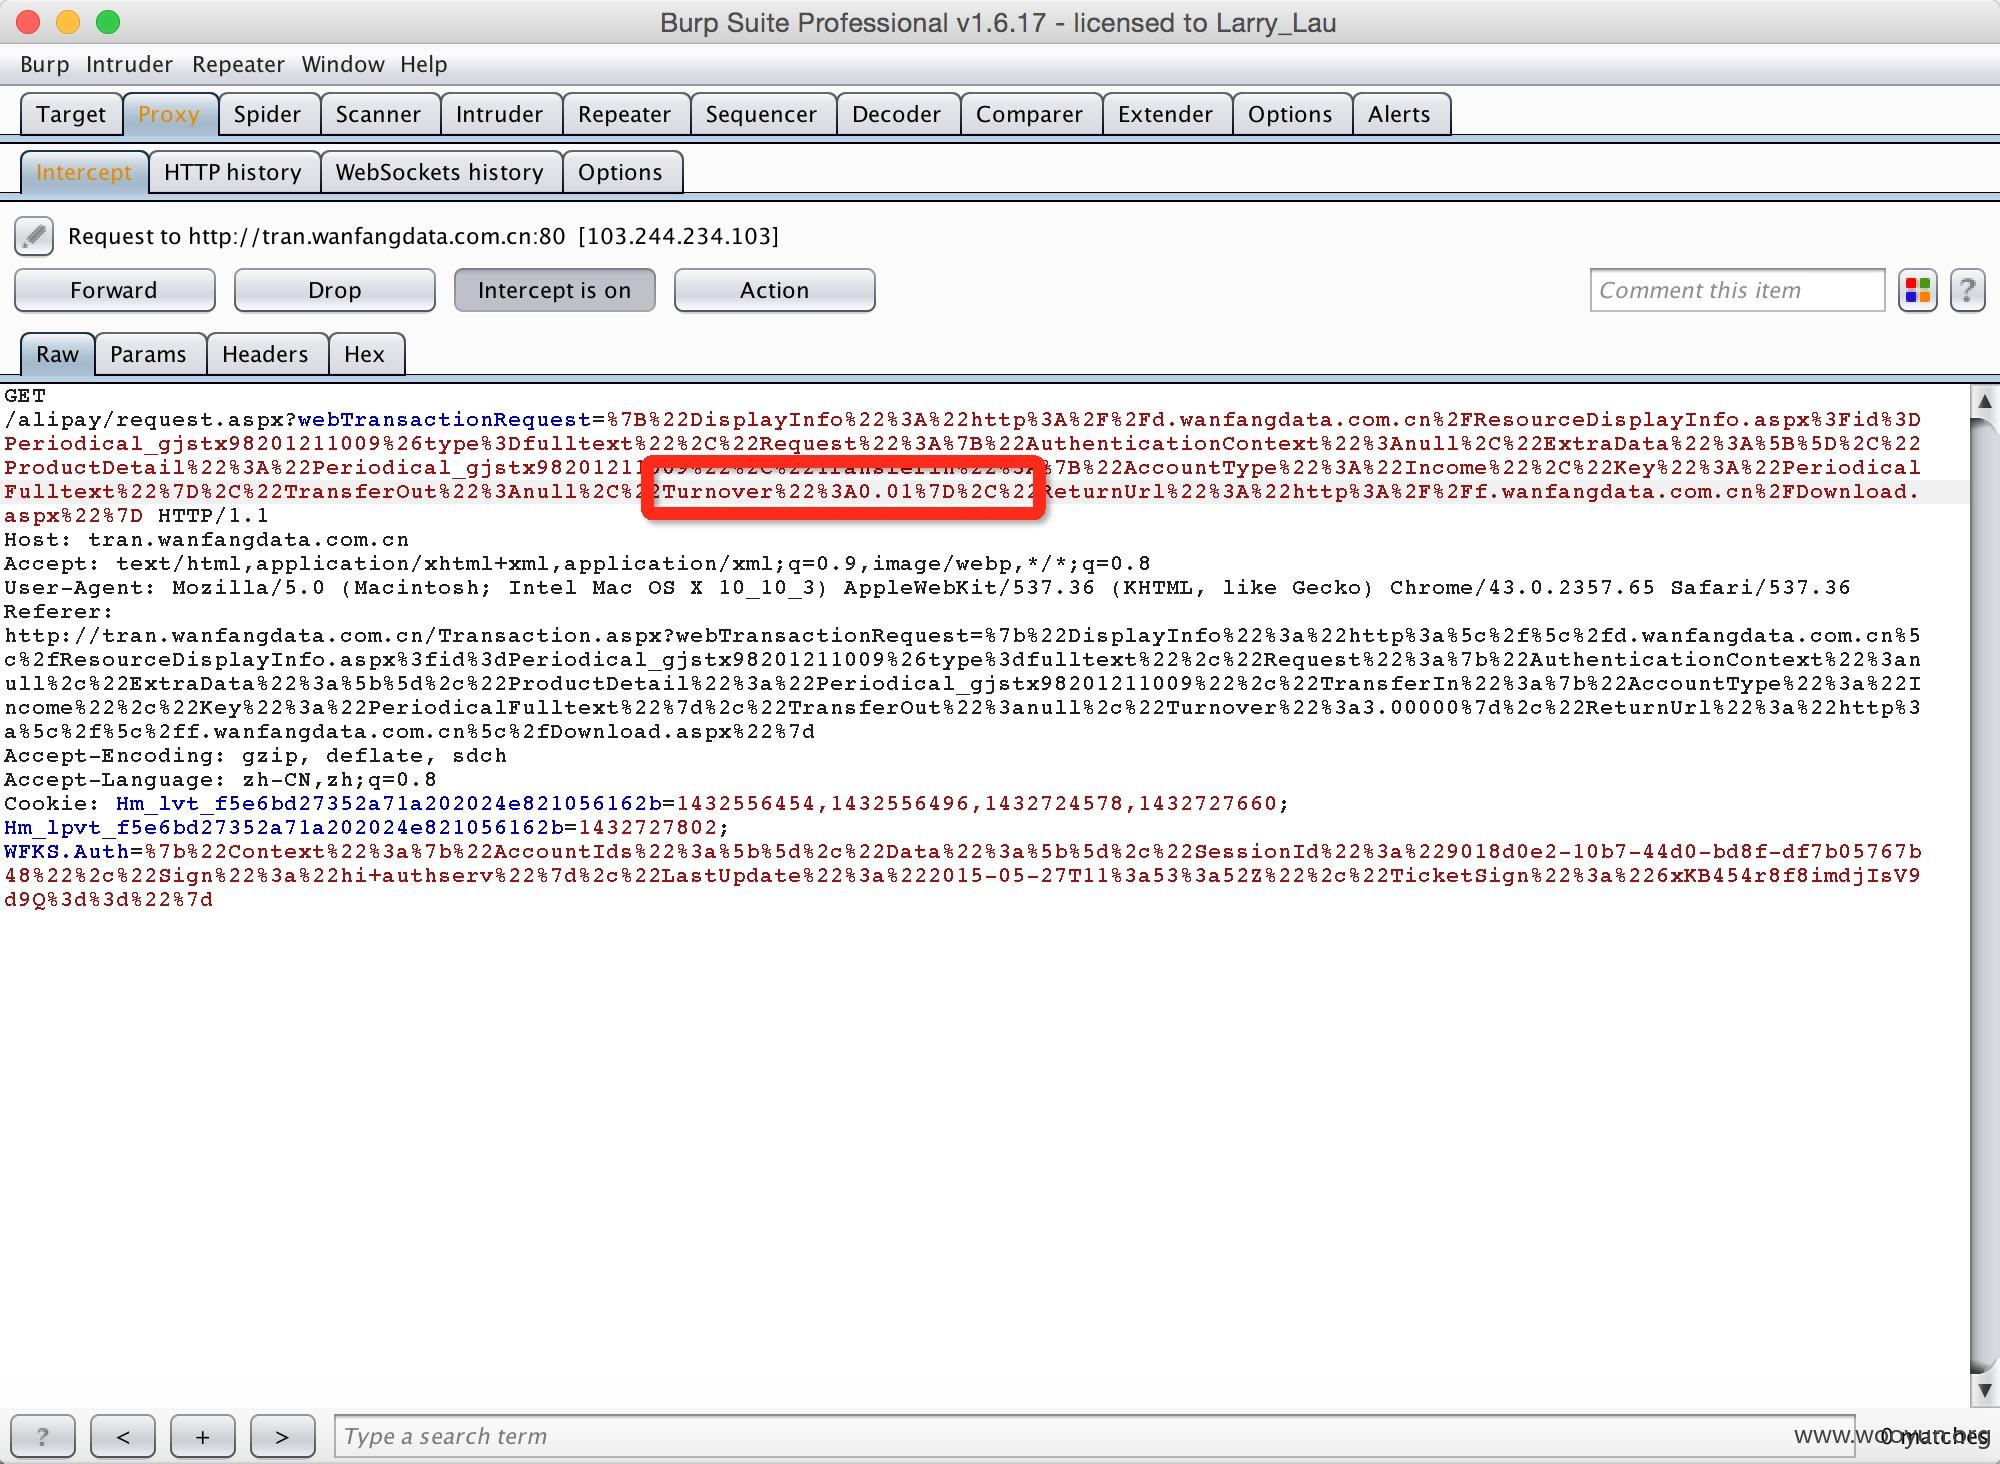2000x1464 pixels.
Task: Open the Help menu
Action: pyautogui.click(x=424, y=64)
